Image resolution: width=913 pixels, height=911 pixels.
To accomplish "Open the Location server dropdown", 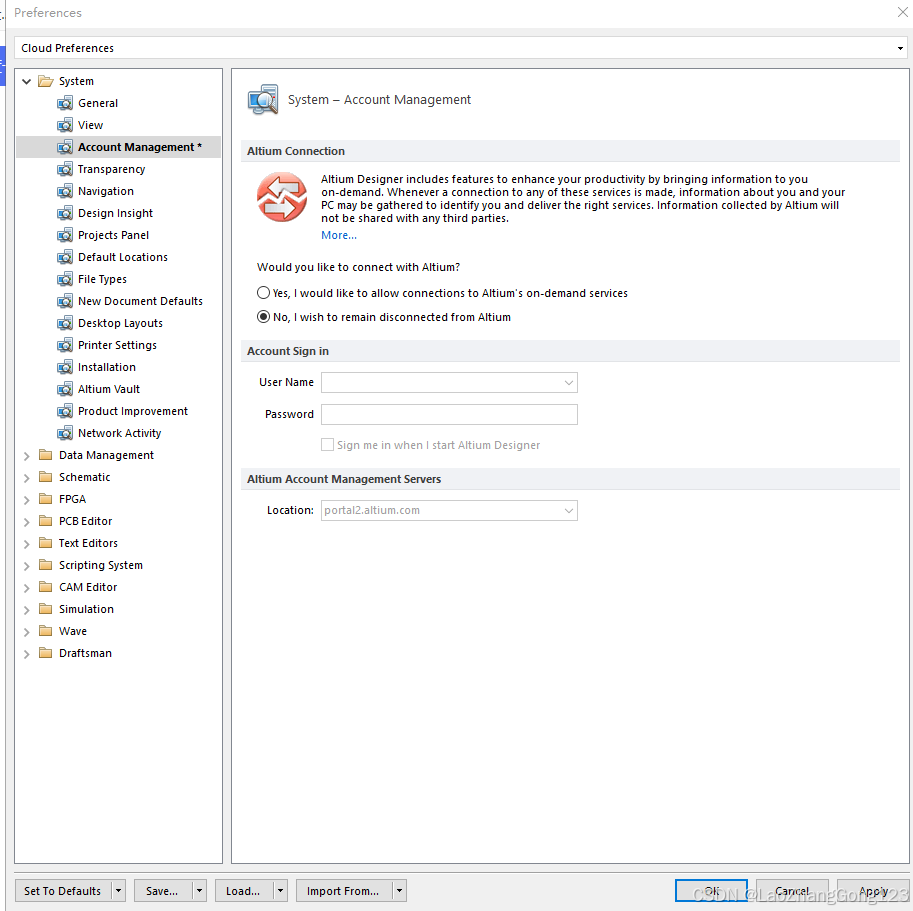I will [569, 511].
